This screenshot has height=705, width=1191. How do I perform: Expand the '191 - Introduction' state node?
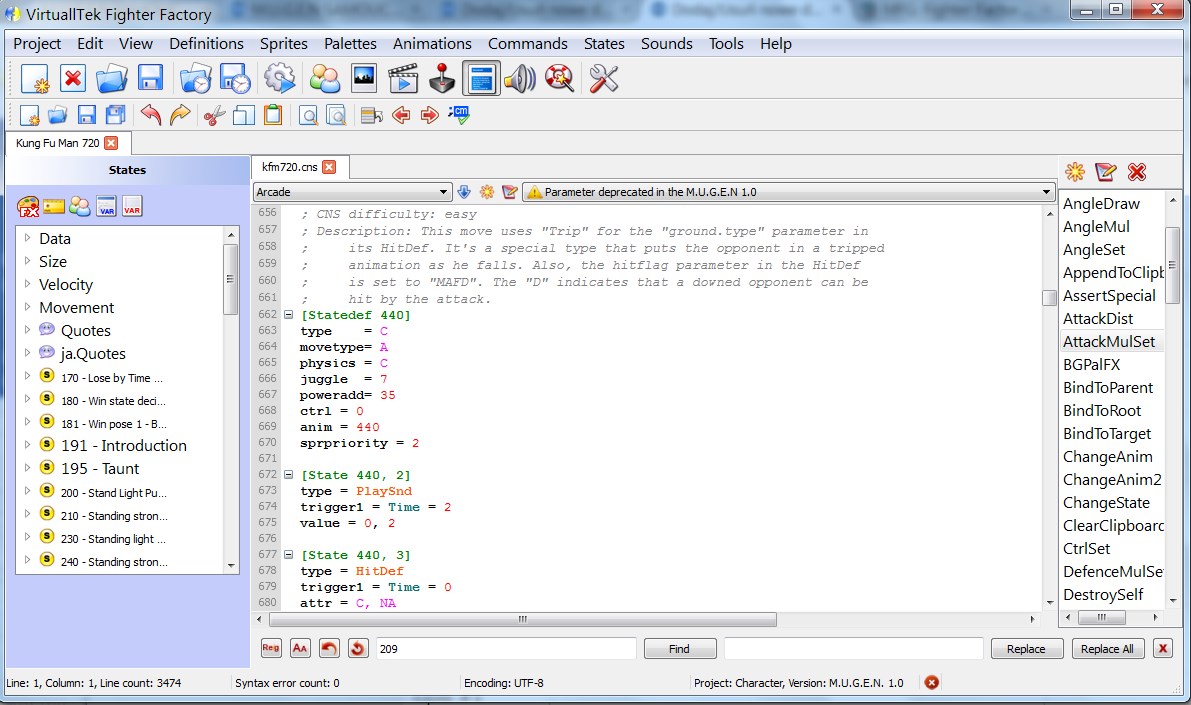[x=27, y=444]
